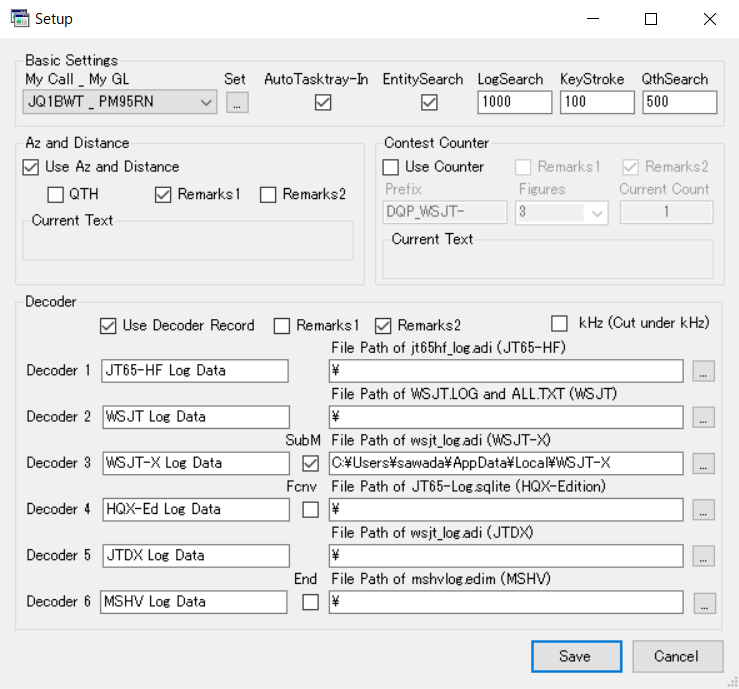Image resolution: width=739 pixels, height=689 pixels.
Task: Open browse dialog for WSJT-X file path
Action: pos(704,463)
